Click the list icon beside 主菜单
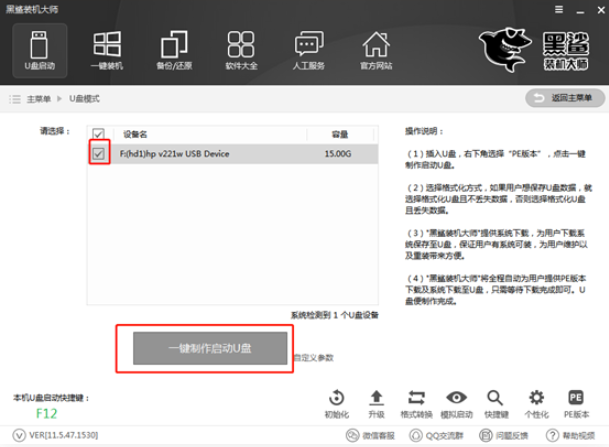 [x=15, y=99]
